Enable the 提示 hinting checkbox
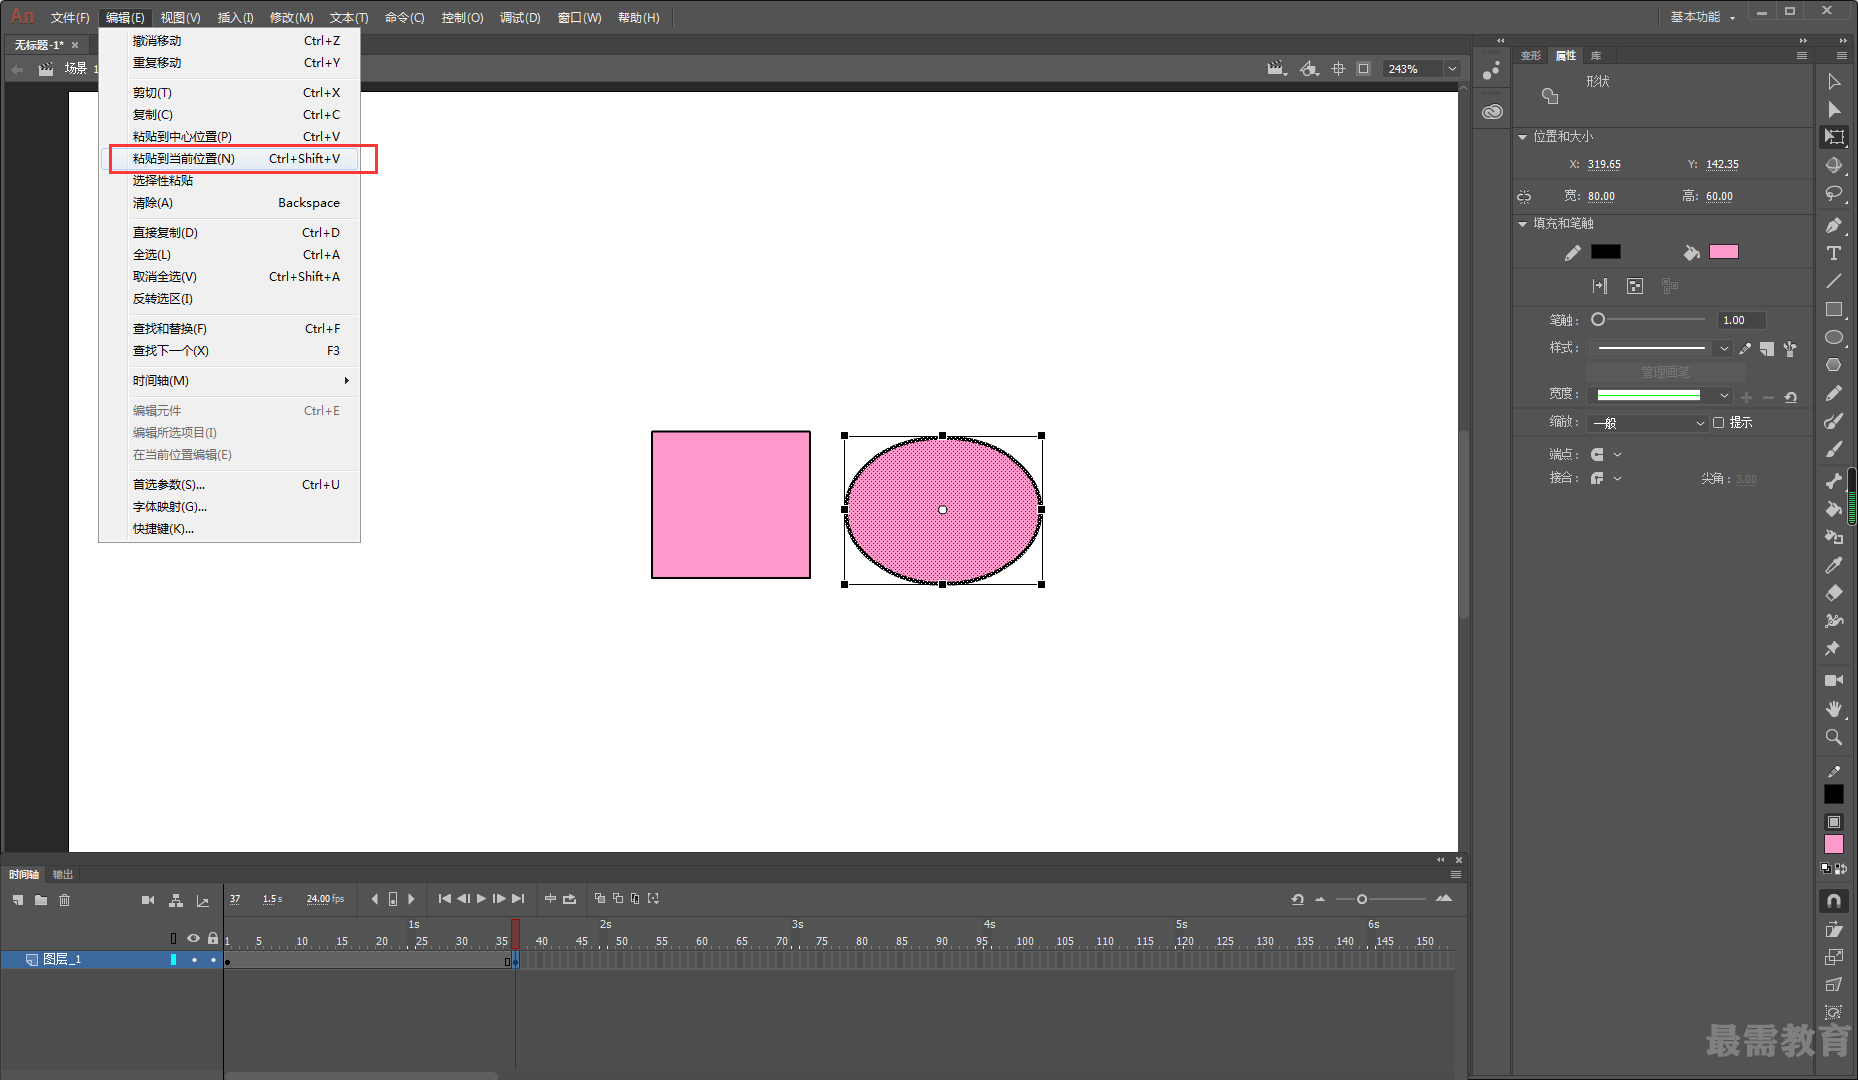This screenshot has width=1858, height=1080. click(x=1719, y=423)
